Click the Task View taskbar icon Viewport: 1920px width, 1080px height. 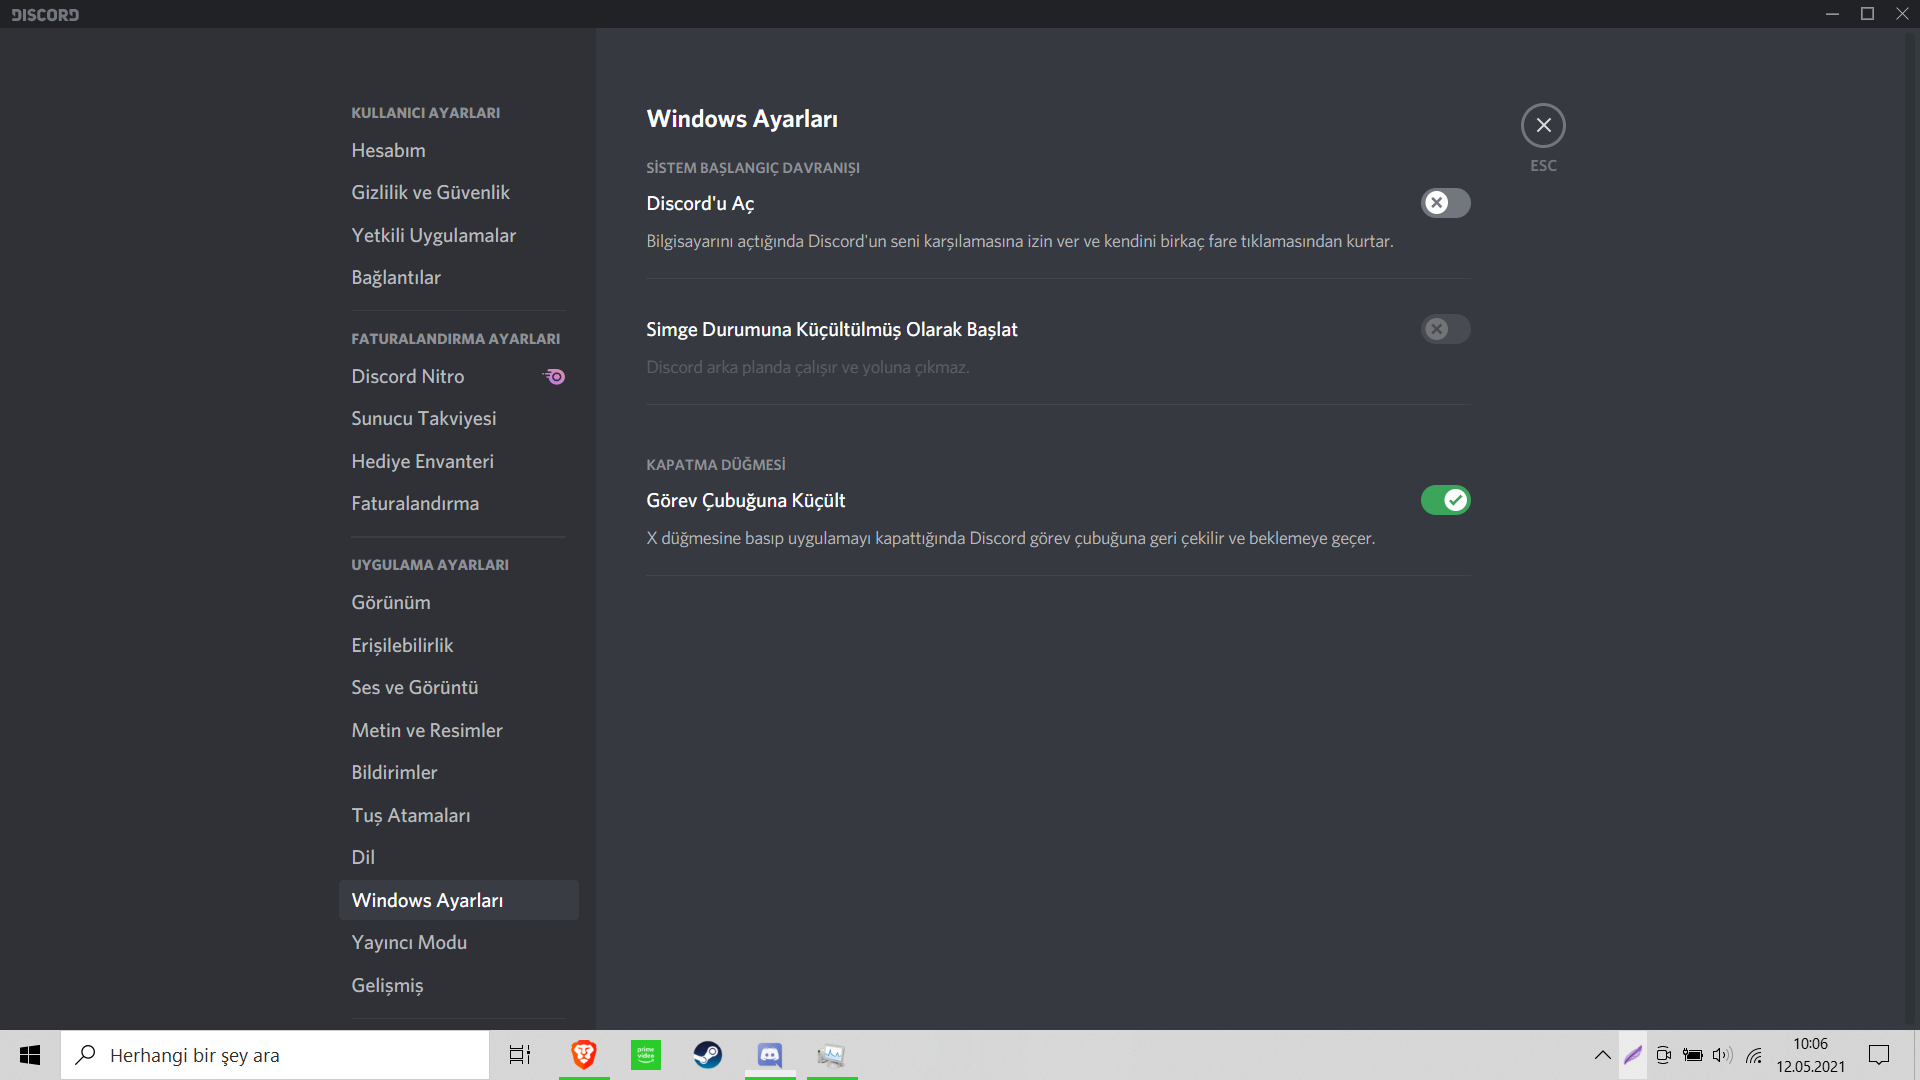(x=520, y=1055)
